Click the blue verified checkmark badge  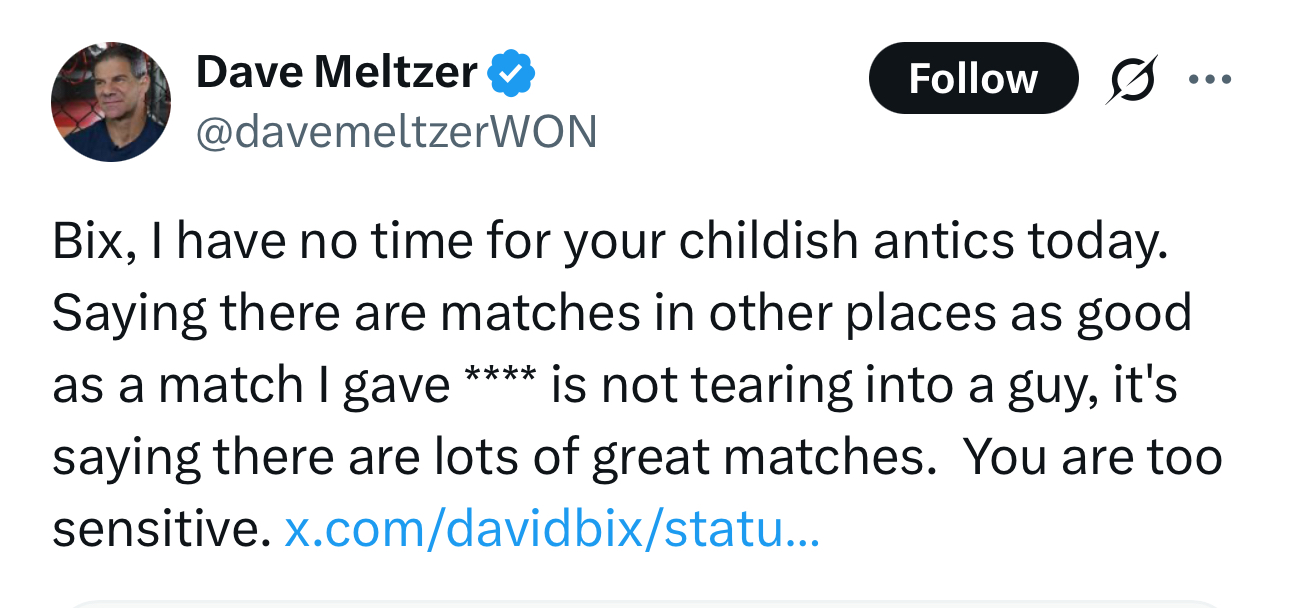click(512, 73)
